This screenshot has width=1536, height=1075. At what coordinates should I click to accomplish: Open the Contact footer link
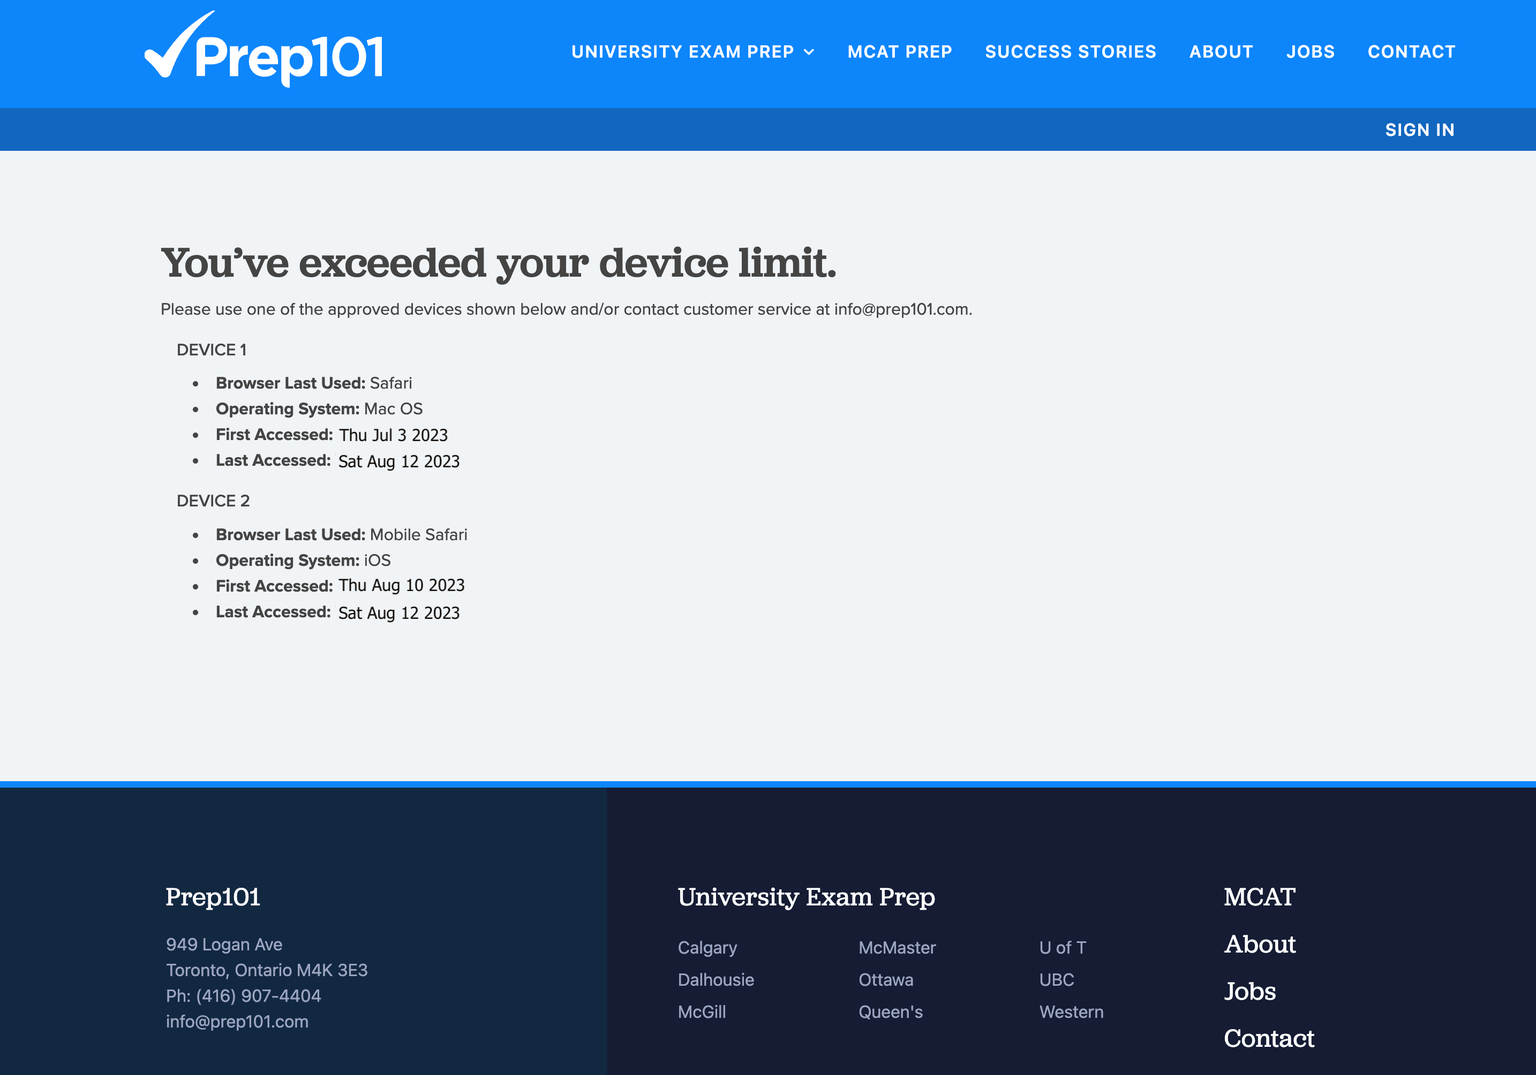pyautogui.click(x=1269, y=1038)
